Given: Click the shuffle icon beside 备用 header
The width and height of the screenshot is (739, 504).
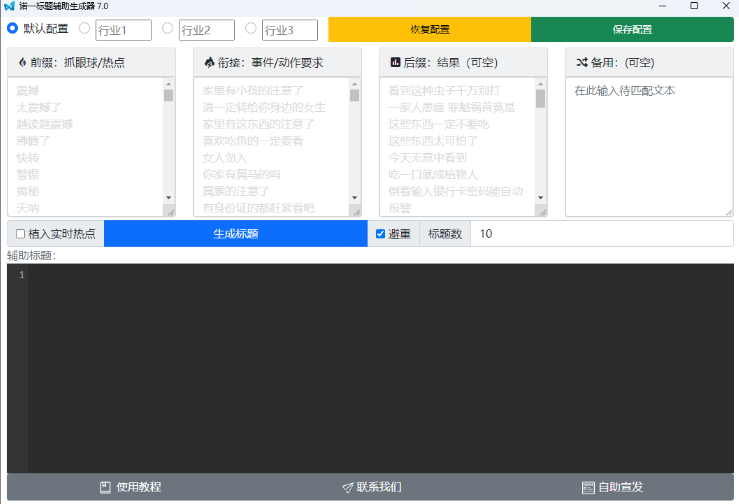Looking at the screenshot, I should pyautogui.click(x=581, y=63).
